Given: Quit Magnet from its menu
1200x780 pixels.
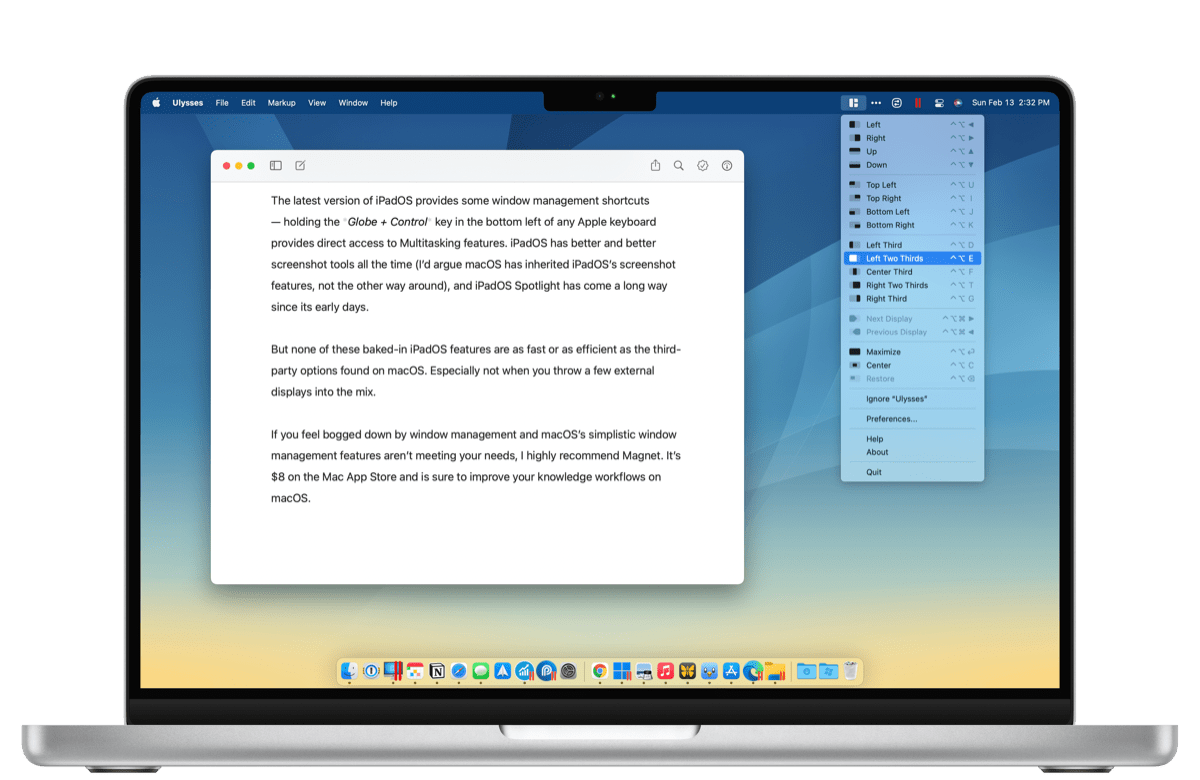Looking at the screenshot, I should (912, 472).
